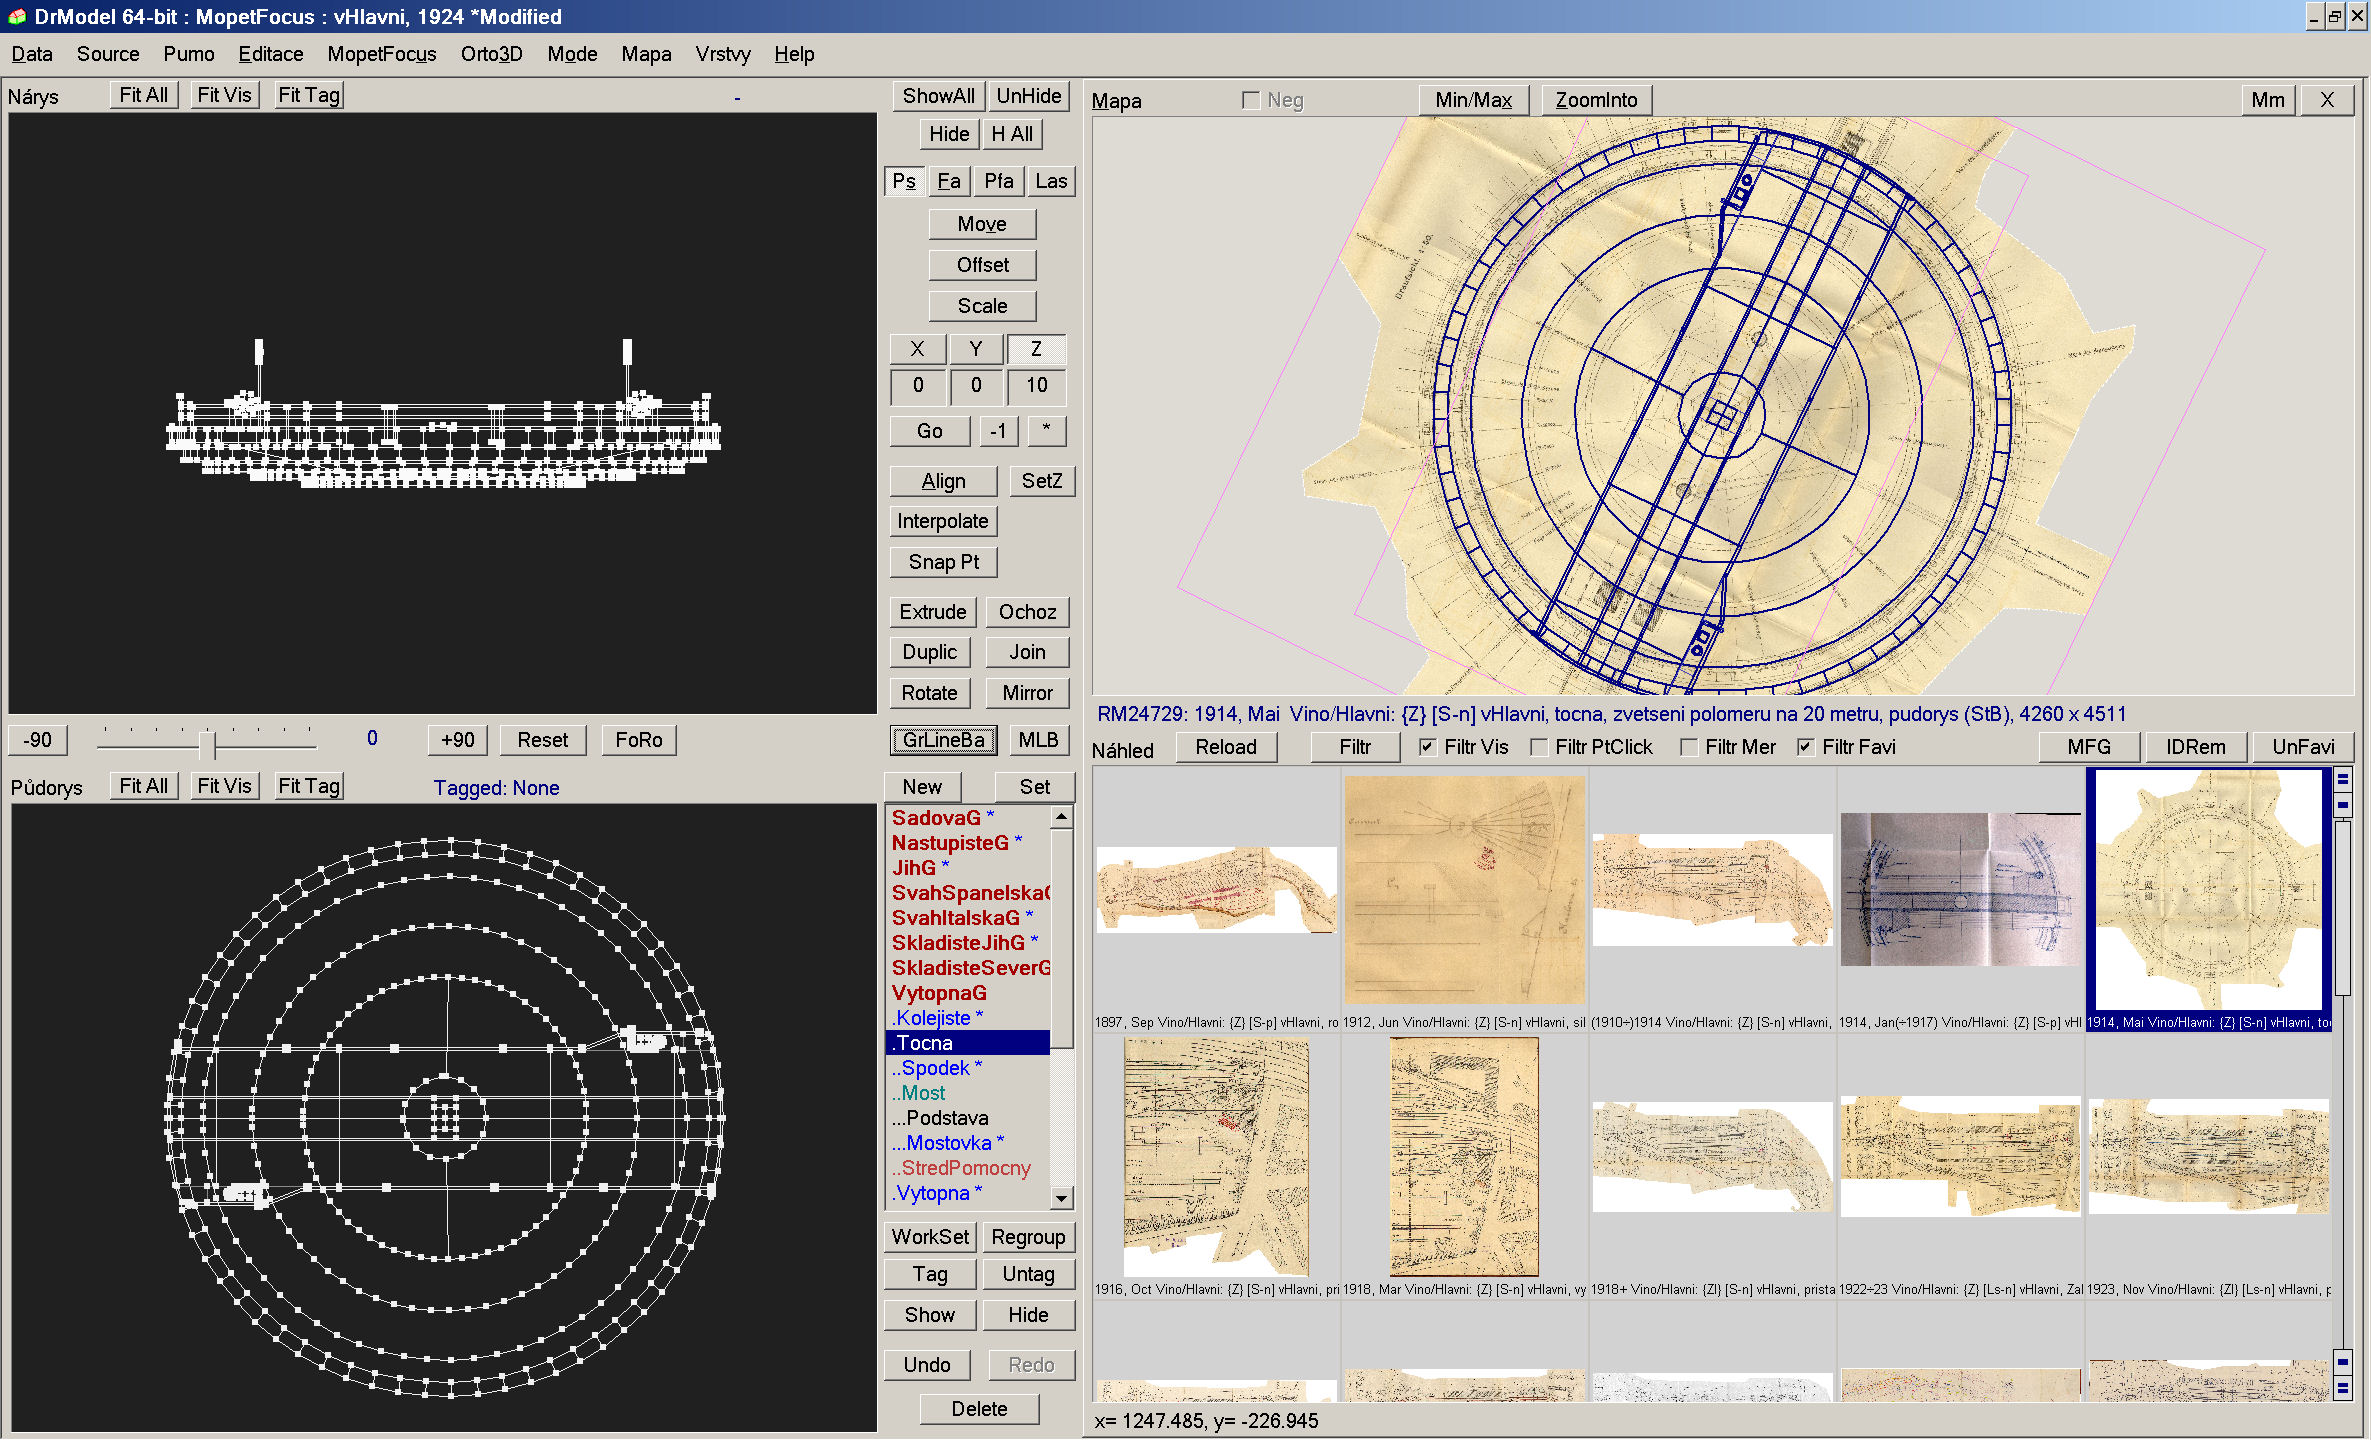Screen dimensions: 2371x1440
Task: Open the Editace menu
Action: 269,54
